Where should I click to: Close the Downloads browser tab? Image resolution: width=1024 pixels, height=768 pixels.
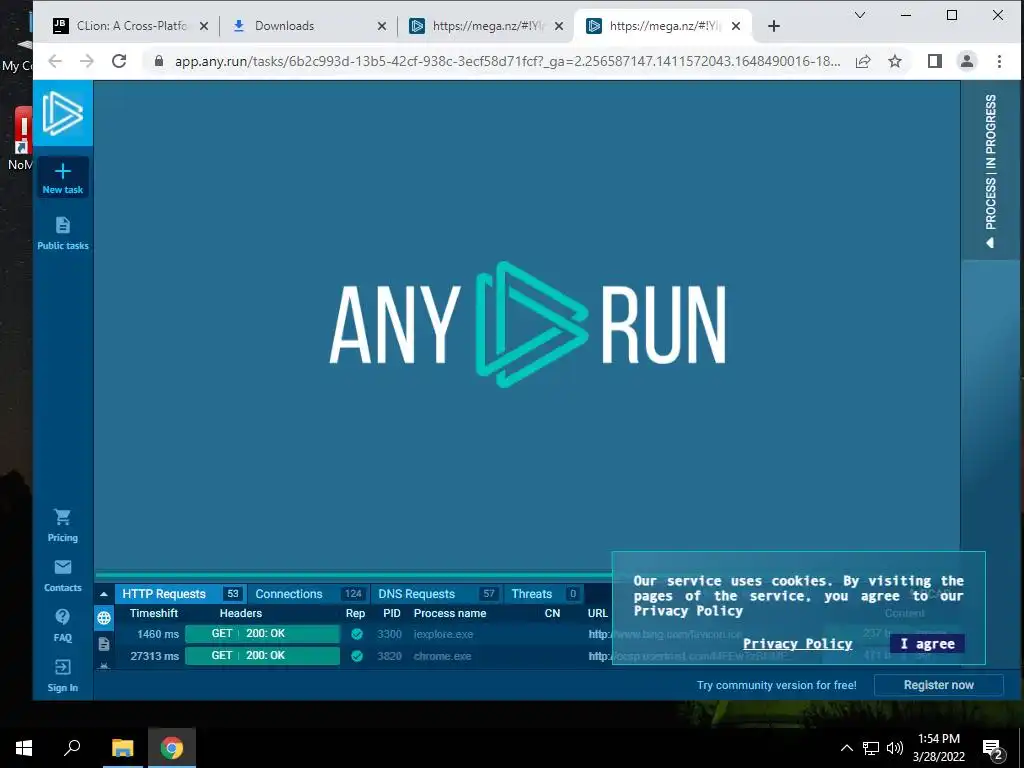(382, 26)
